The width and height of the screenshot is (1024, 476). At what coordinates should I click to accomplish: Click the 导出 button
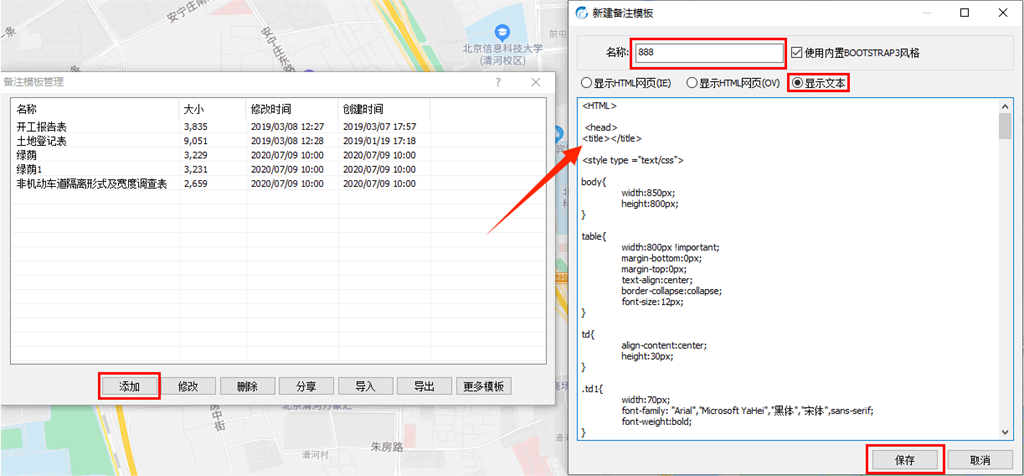pos(423,386)
